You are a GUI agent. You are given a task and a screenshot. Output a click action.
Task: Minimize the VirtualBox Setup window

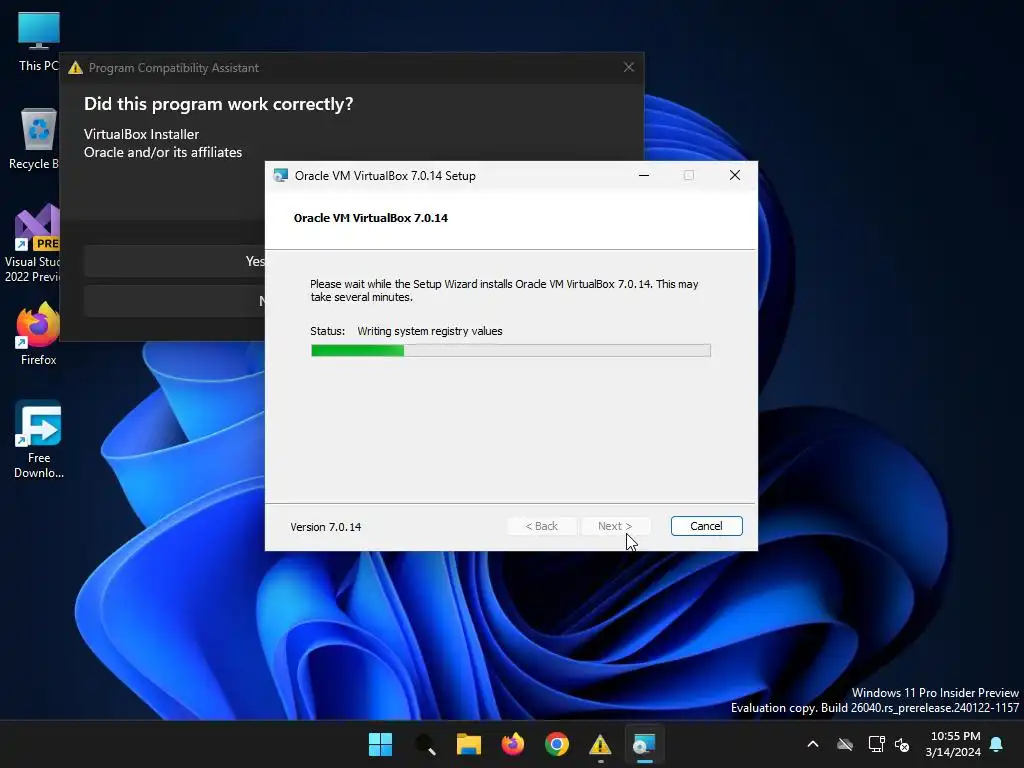[x=644, y=175]
